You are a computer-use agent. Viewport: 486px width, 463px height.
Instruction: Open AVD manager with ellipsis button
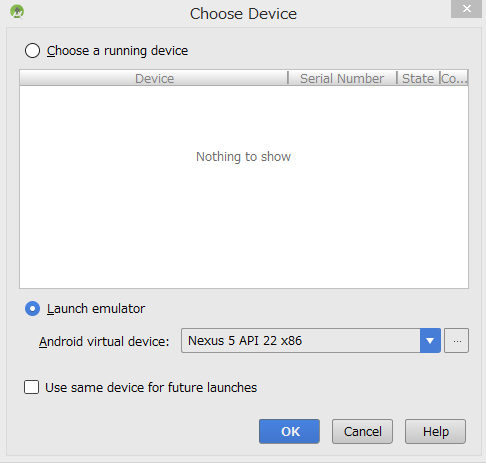[x=457, y=341]
